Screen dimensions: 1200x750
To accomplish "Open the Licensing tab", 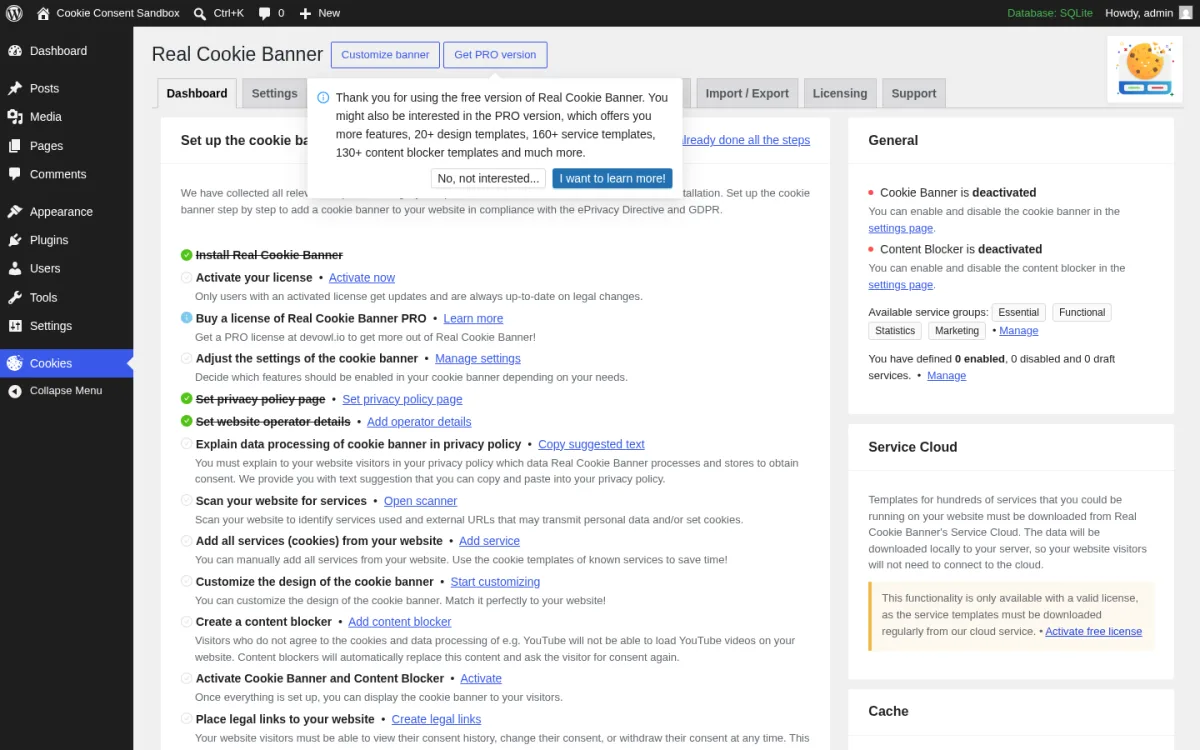I will pos(840,93).
